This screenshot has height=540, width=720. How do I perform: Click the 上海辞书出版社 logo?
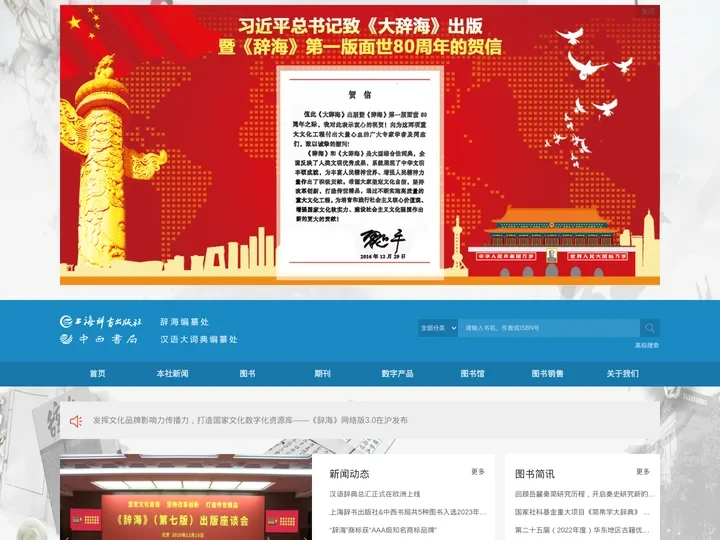[101, 321]
